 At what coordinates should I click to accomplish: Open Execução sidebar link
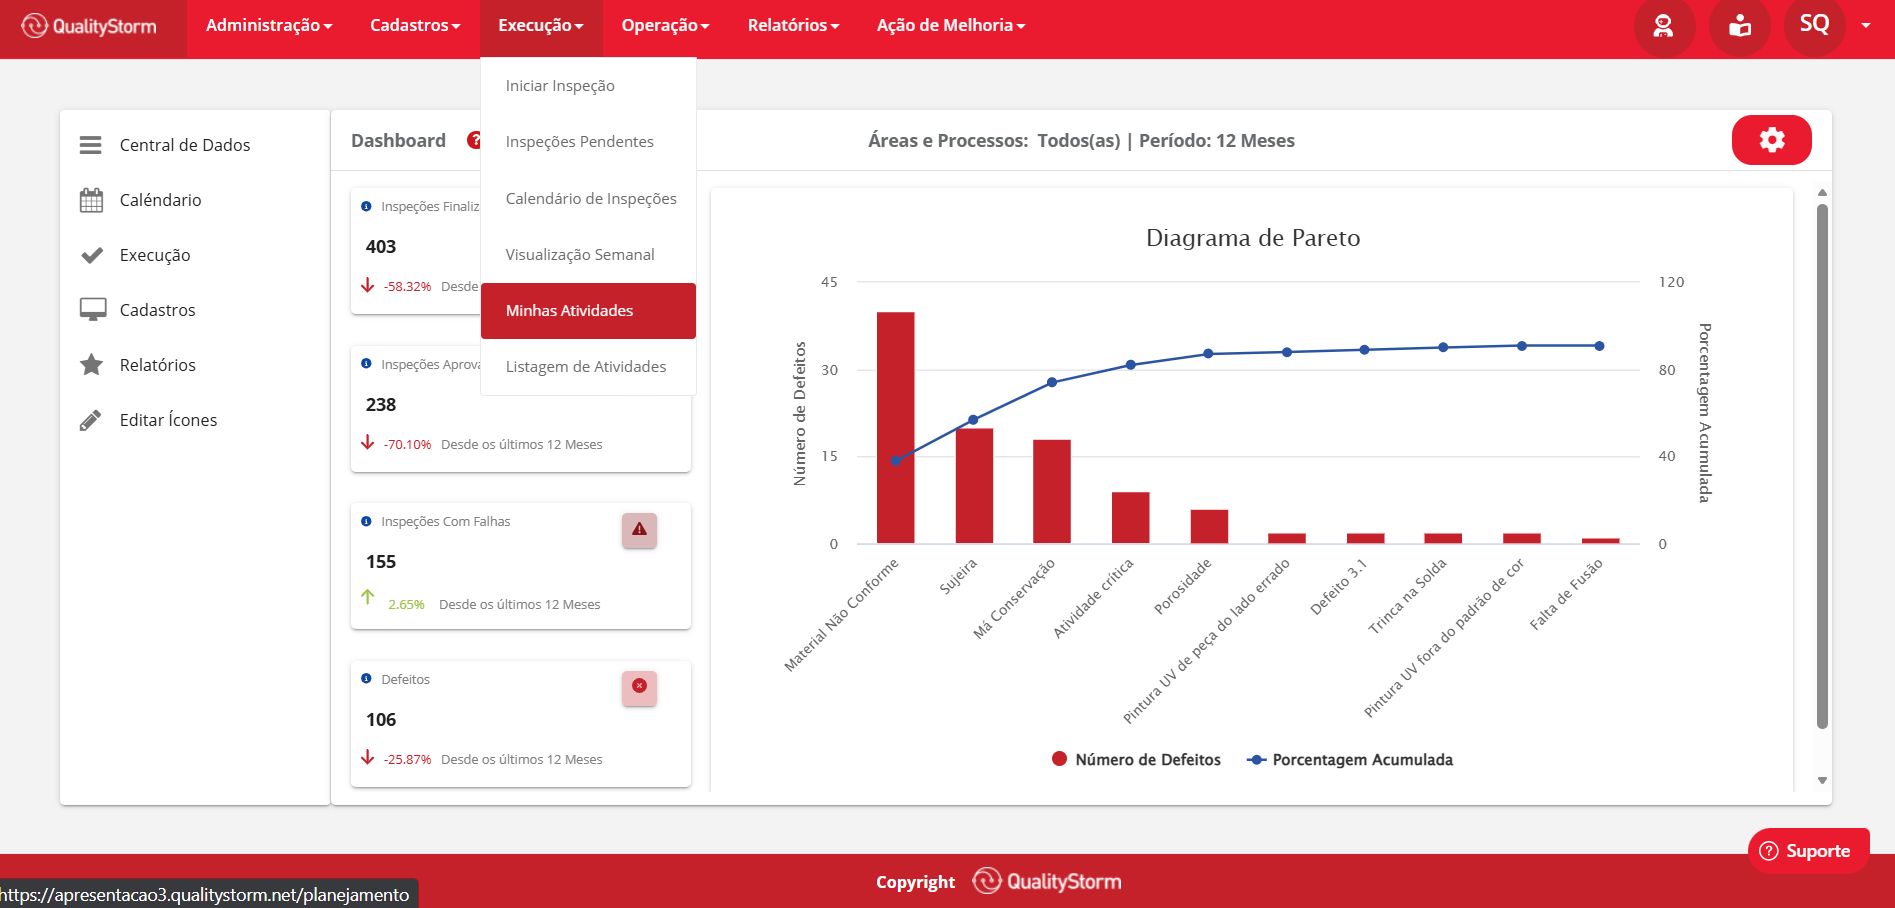(155, 255)
